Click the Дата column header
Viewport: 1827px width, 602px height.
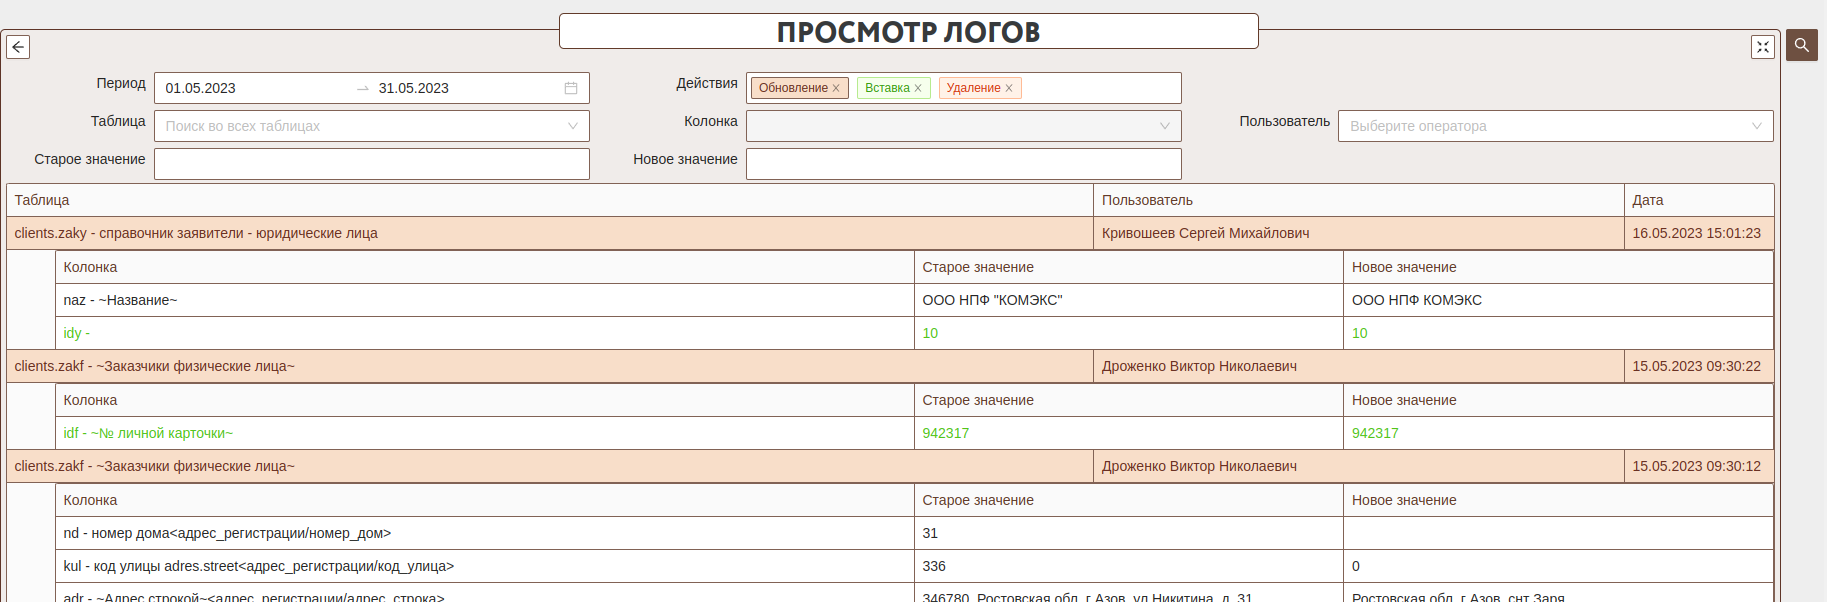(x=1648, y=200)
